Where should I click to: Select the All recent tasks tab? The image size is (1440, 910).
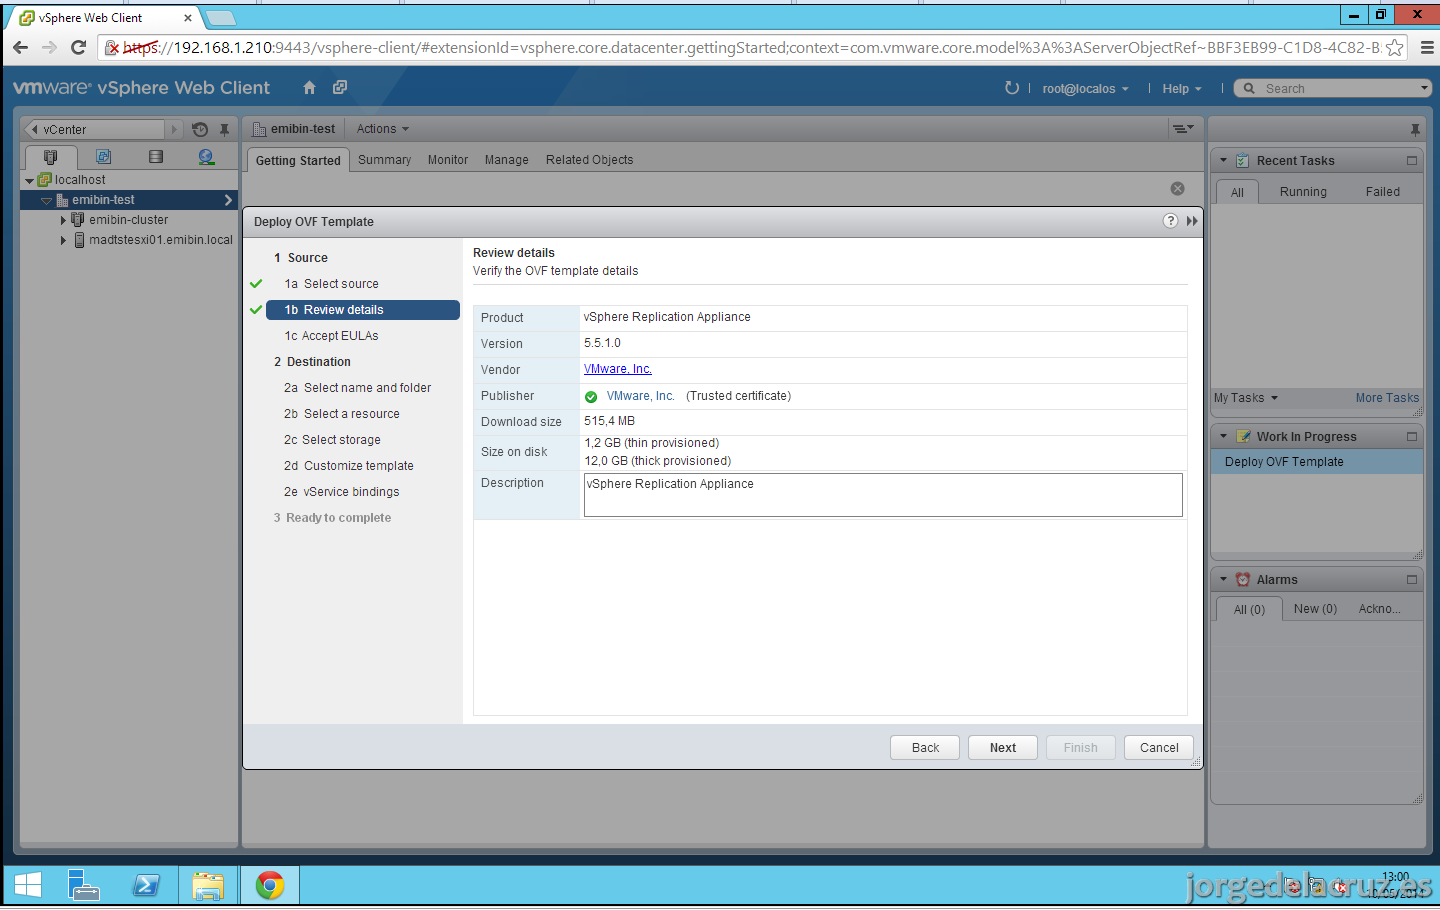(1237, 192)
